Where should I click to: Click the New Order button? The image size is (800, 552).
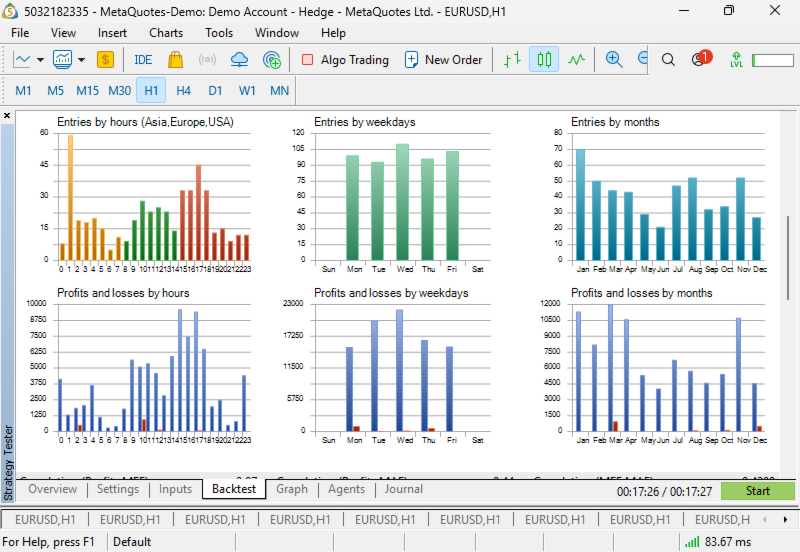pos(443,60)
